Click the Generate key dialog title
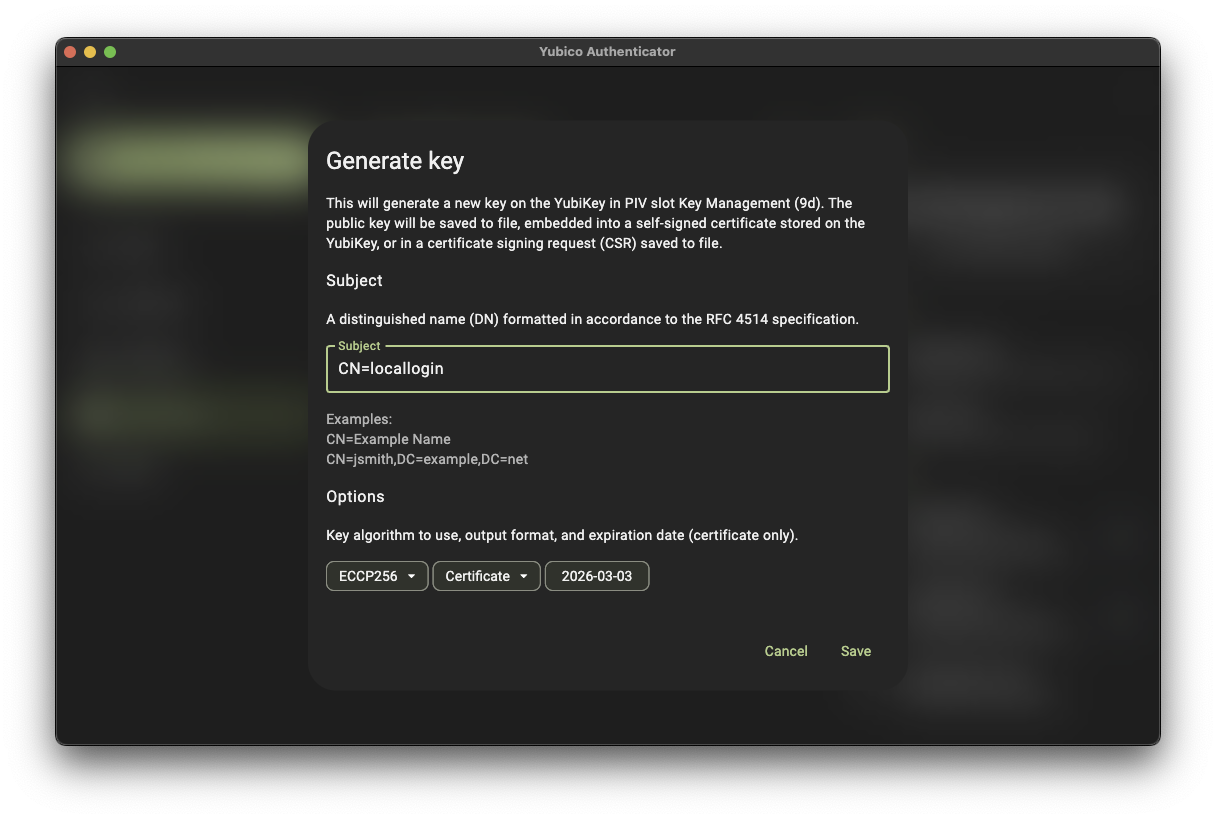The image size is (1216, 819). coord(395,161)
